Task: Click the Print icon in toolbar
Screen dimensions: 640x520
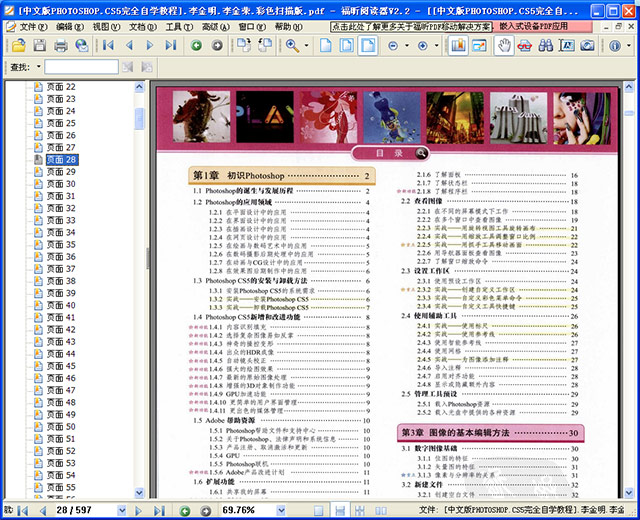Action: (x=61, y=45)
